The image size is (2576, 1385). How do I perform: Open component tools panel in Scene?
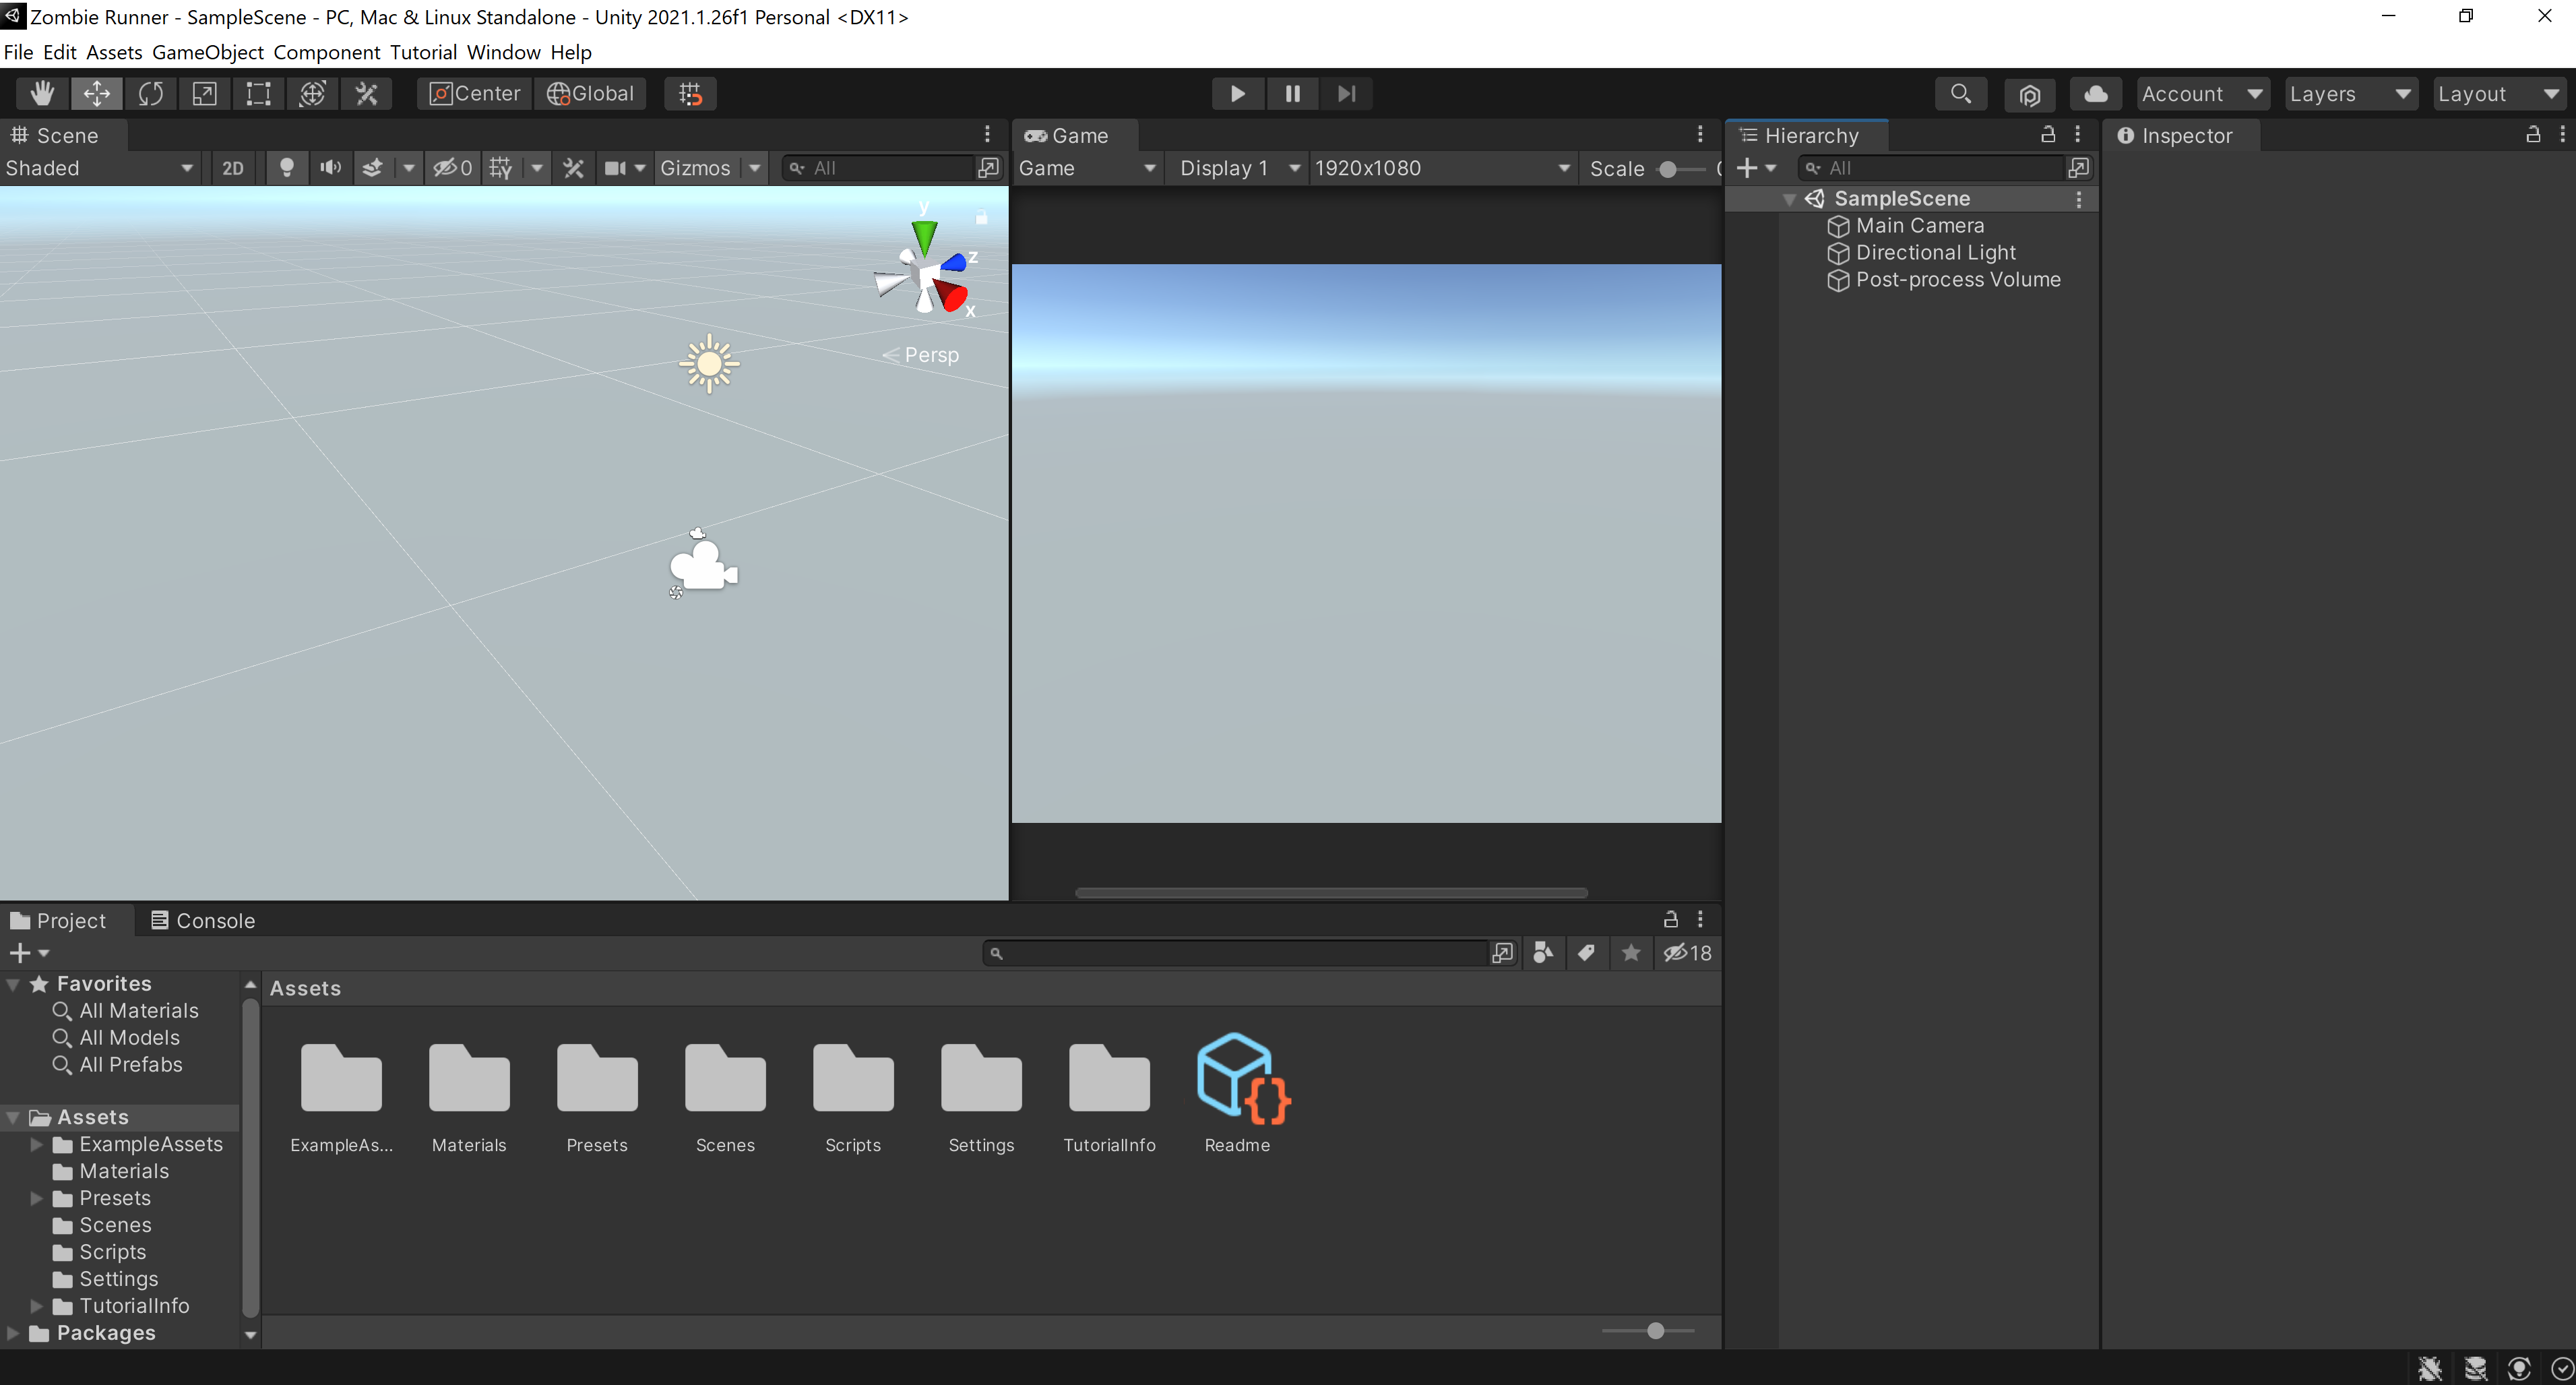[573, 168]
